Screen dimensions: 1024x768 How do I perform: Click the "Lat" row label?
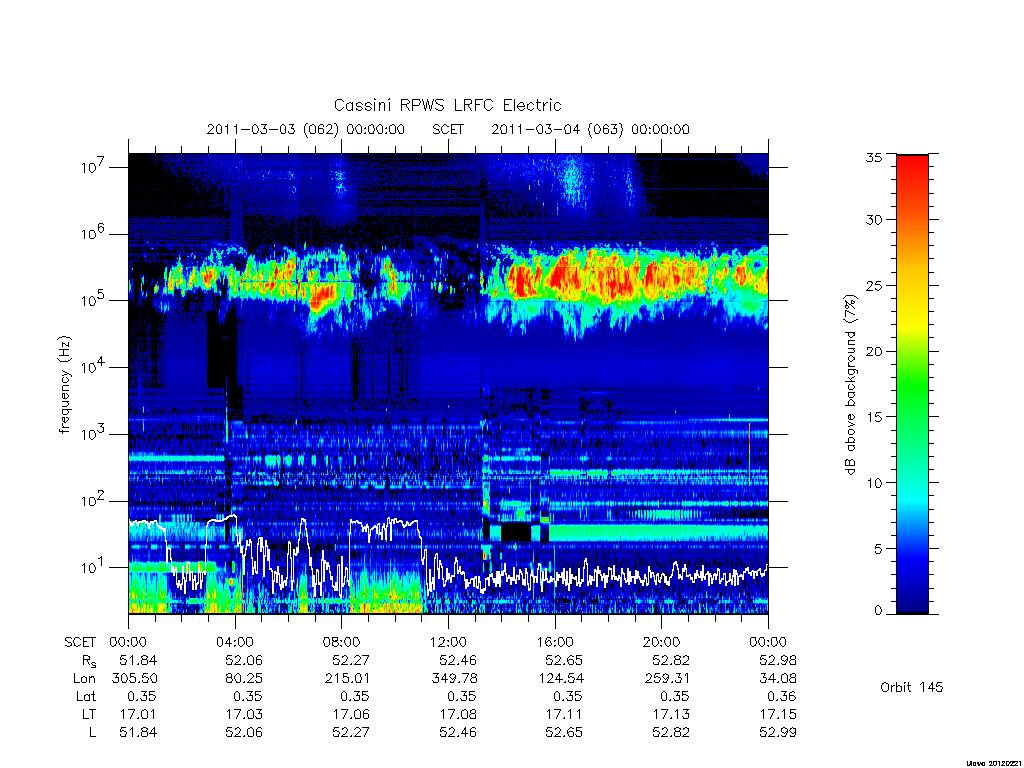[86, 697]
